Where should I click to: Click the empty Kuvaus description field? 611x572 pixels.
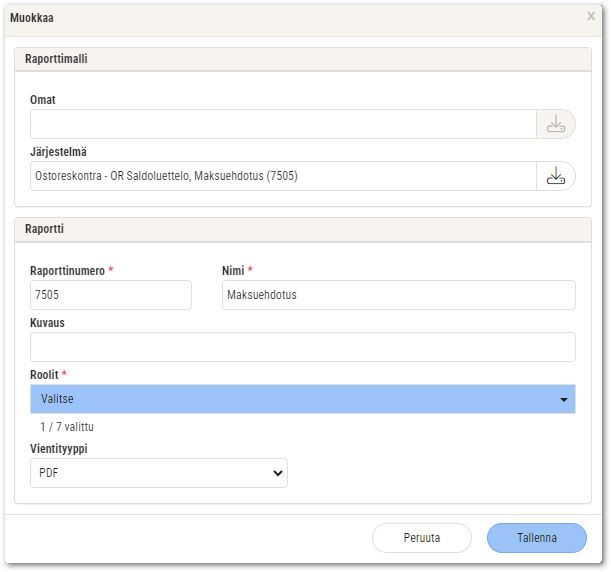pyautogui.click(x=303, y=347)
